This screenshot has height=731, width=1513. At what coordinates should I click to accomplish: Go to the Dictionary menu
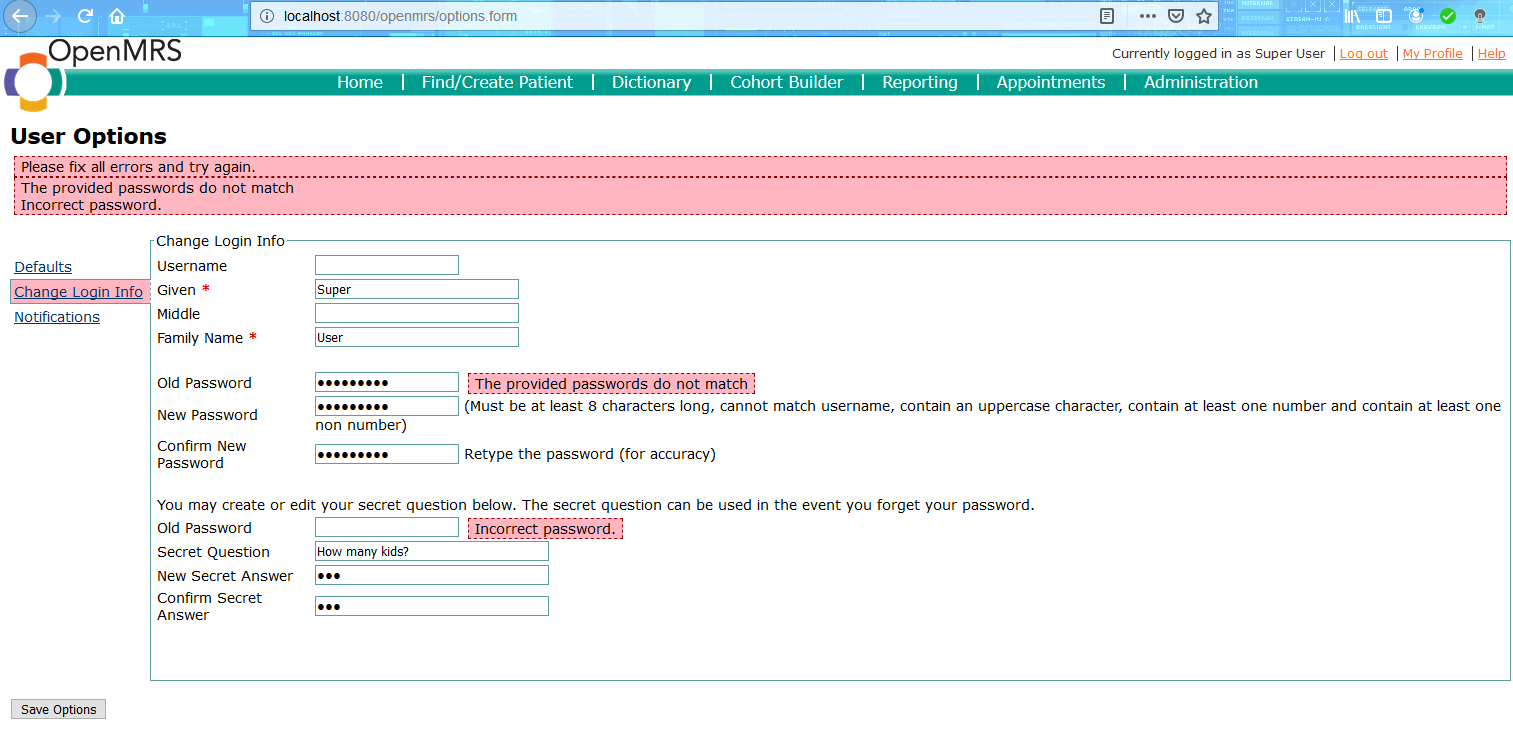[651, 82]
